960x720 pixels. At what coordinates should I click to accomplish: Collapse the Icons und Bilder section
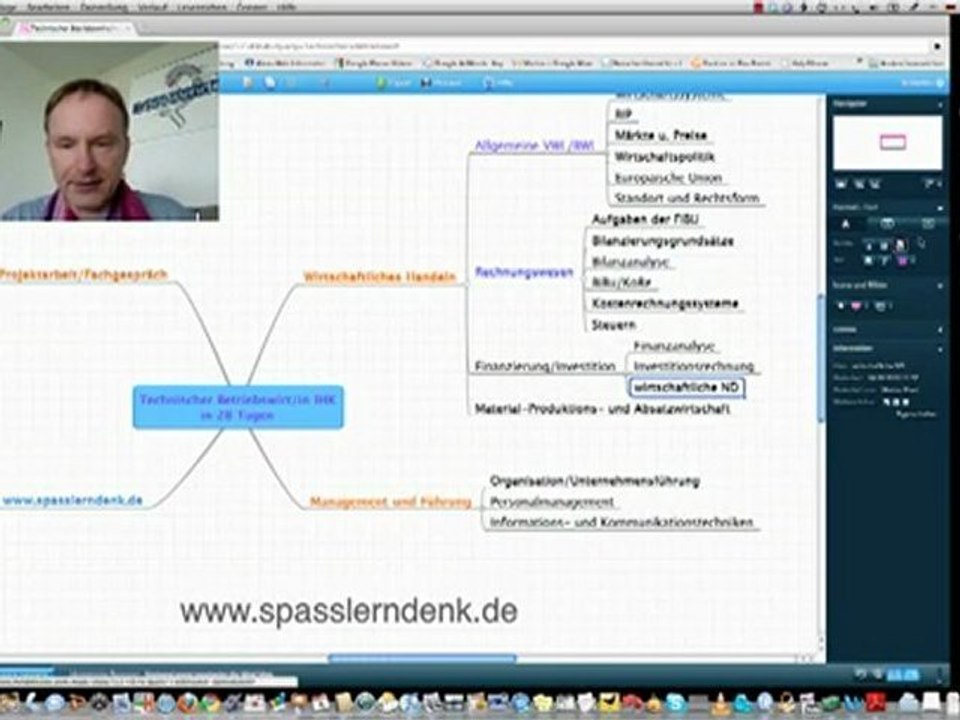pos(940,285)
